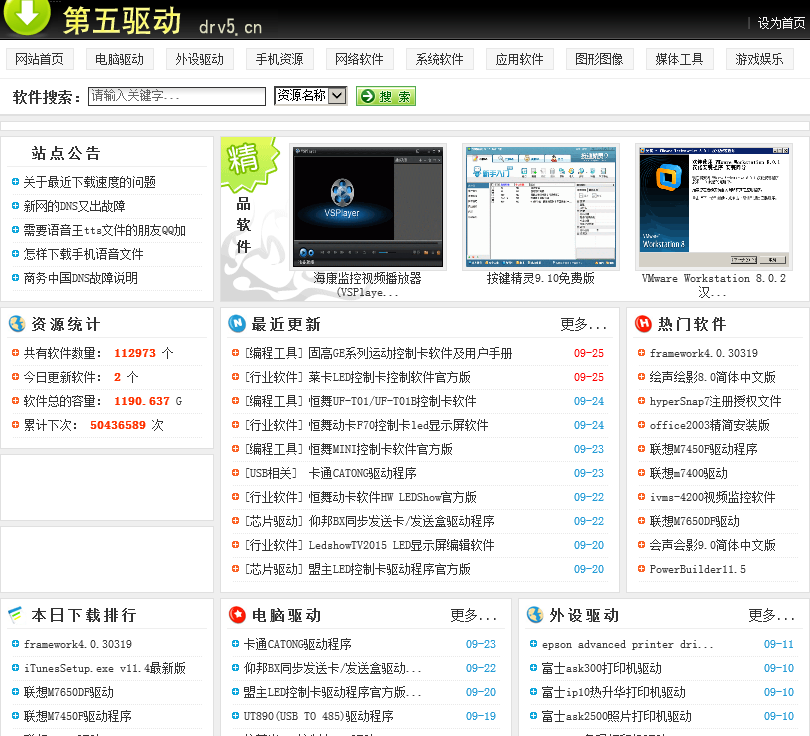Open the 图形图像 navigation tab
Screen dimensions: 810x736
[x=600, y=59]
